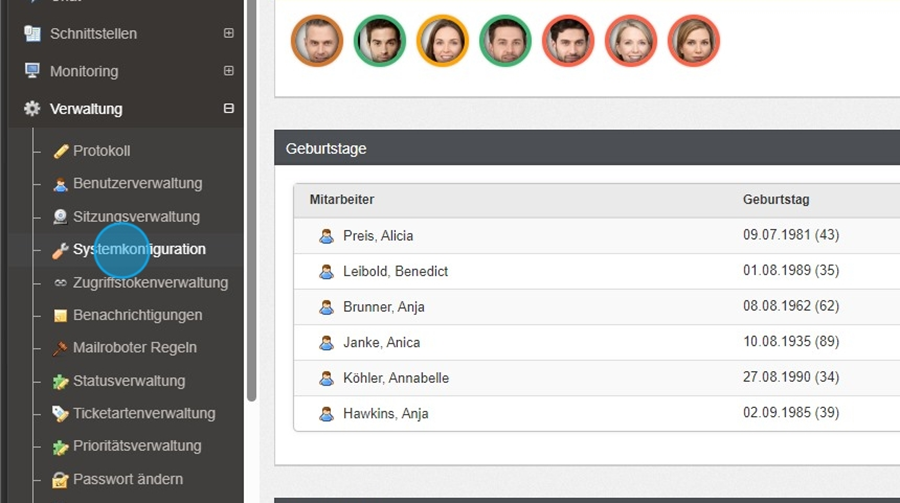Expand the Monitoring menu section
Screen dimensions: 900x503
pyautogui.click(x=229, y=71)
